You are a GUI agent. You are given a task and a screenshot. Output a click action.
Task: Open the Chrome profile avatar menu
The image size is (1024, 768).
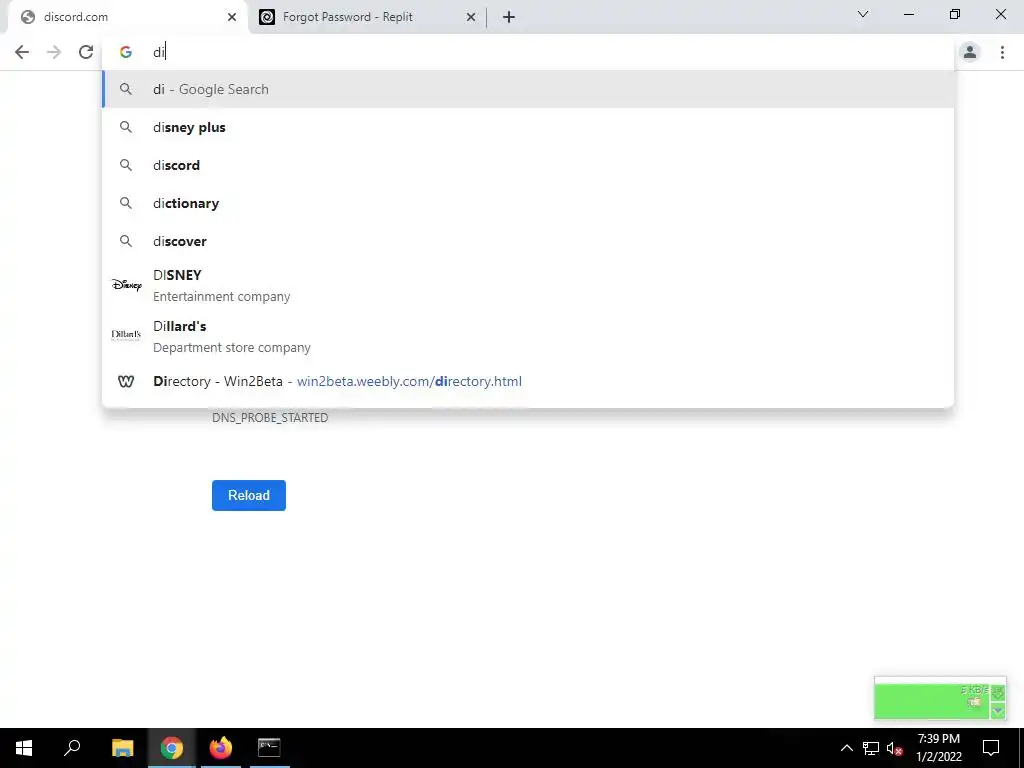970,52
